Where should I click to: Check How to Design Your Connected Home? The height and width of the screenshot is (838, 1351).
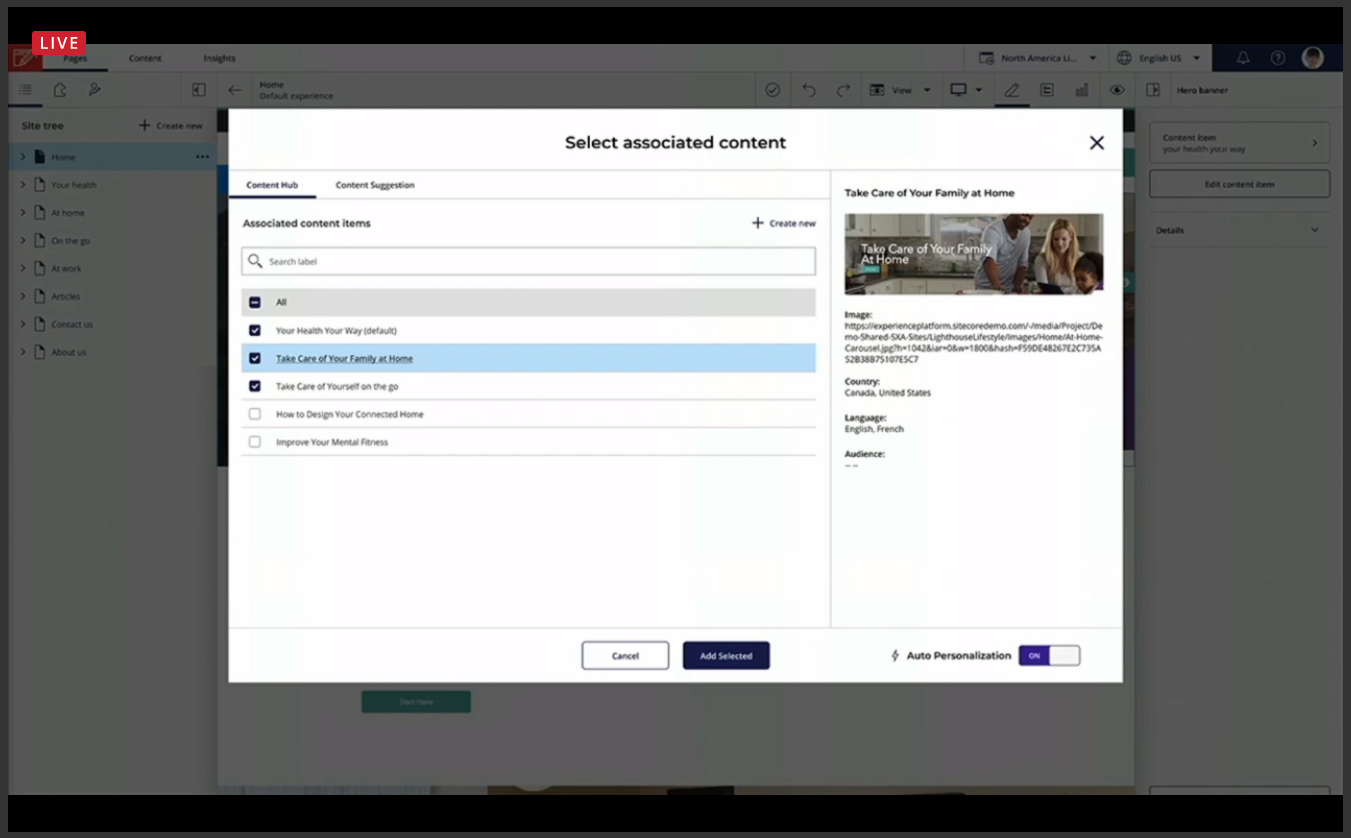coord(255,414)
